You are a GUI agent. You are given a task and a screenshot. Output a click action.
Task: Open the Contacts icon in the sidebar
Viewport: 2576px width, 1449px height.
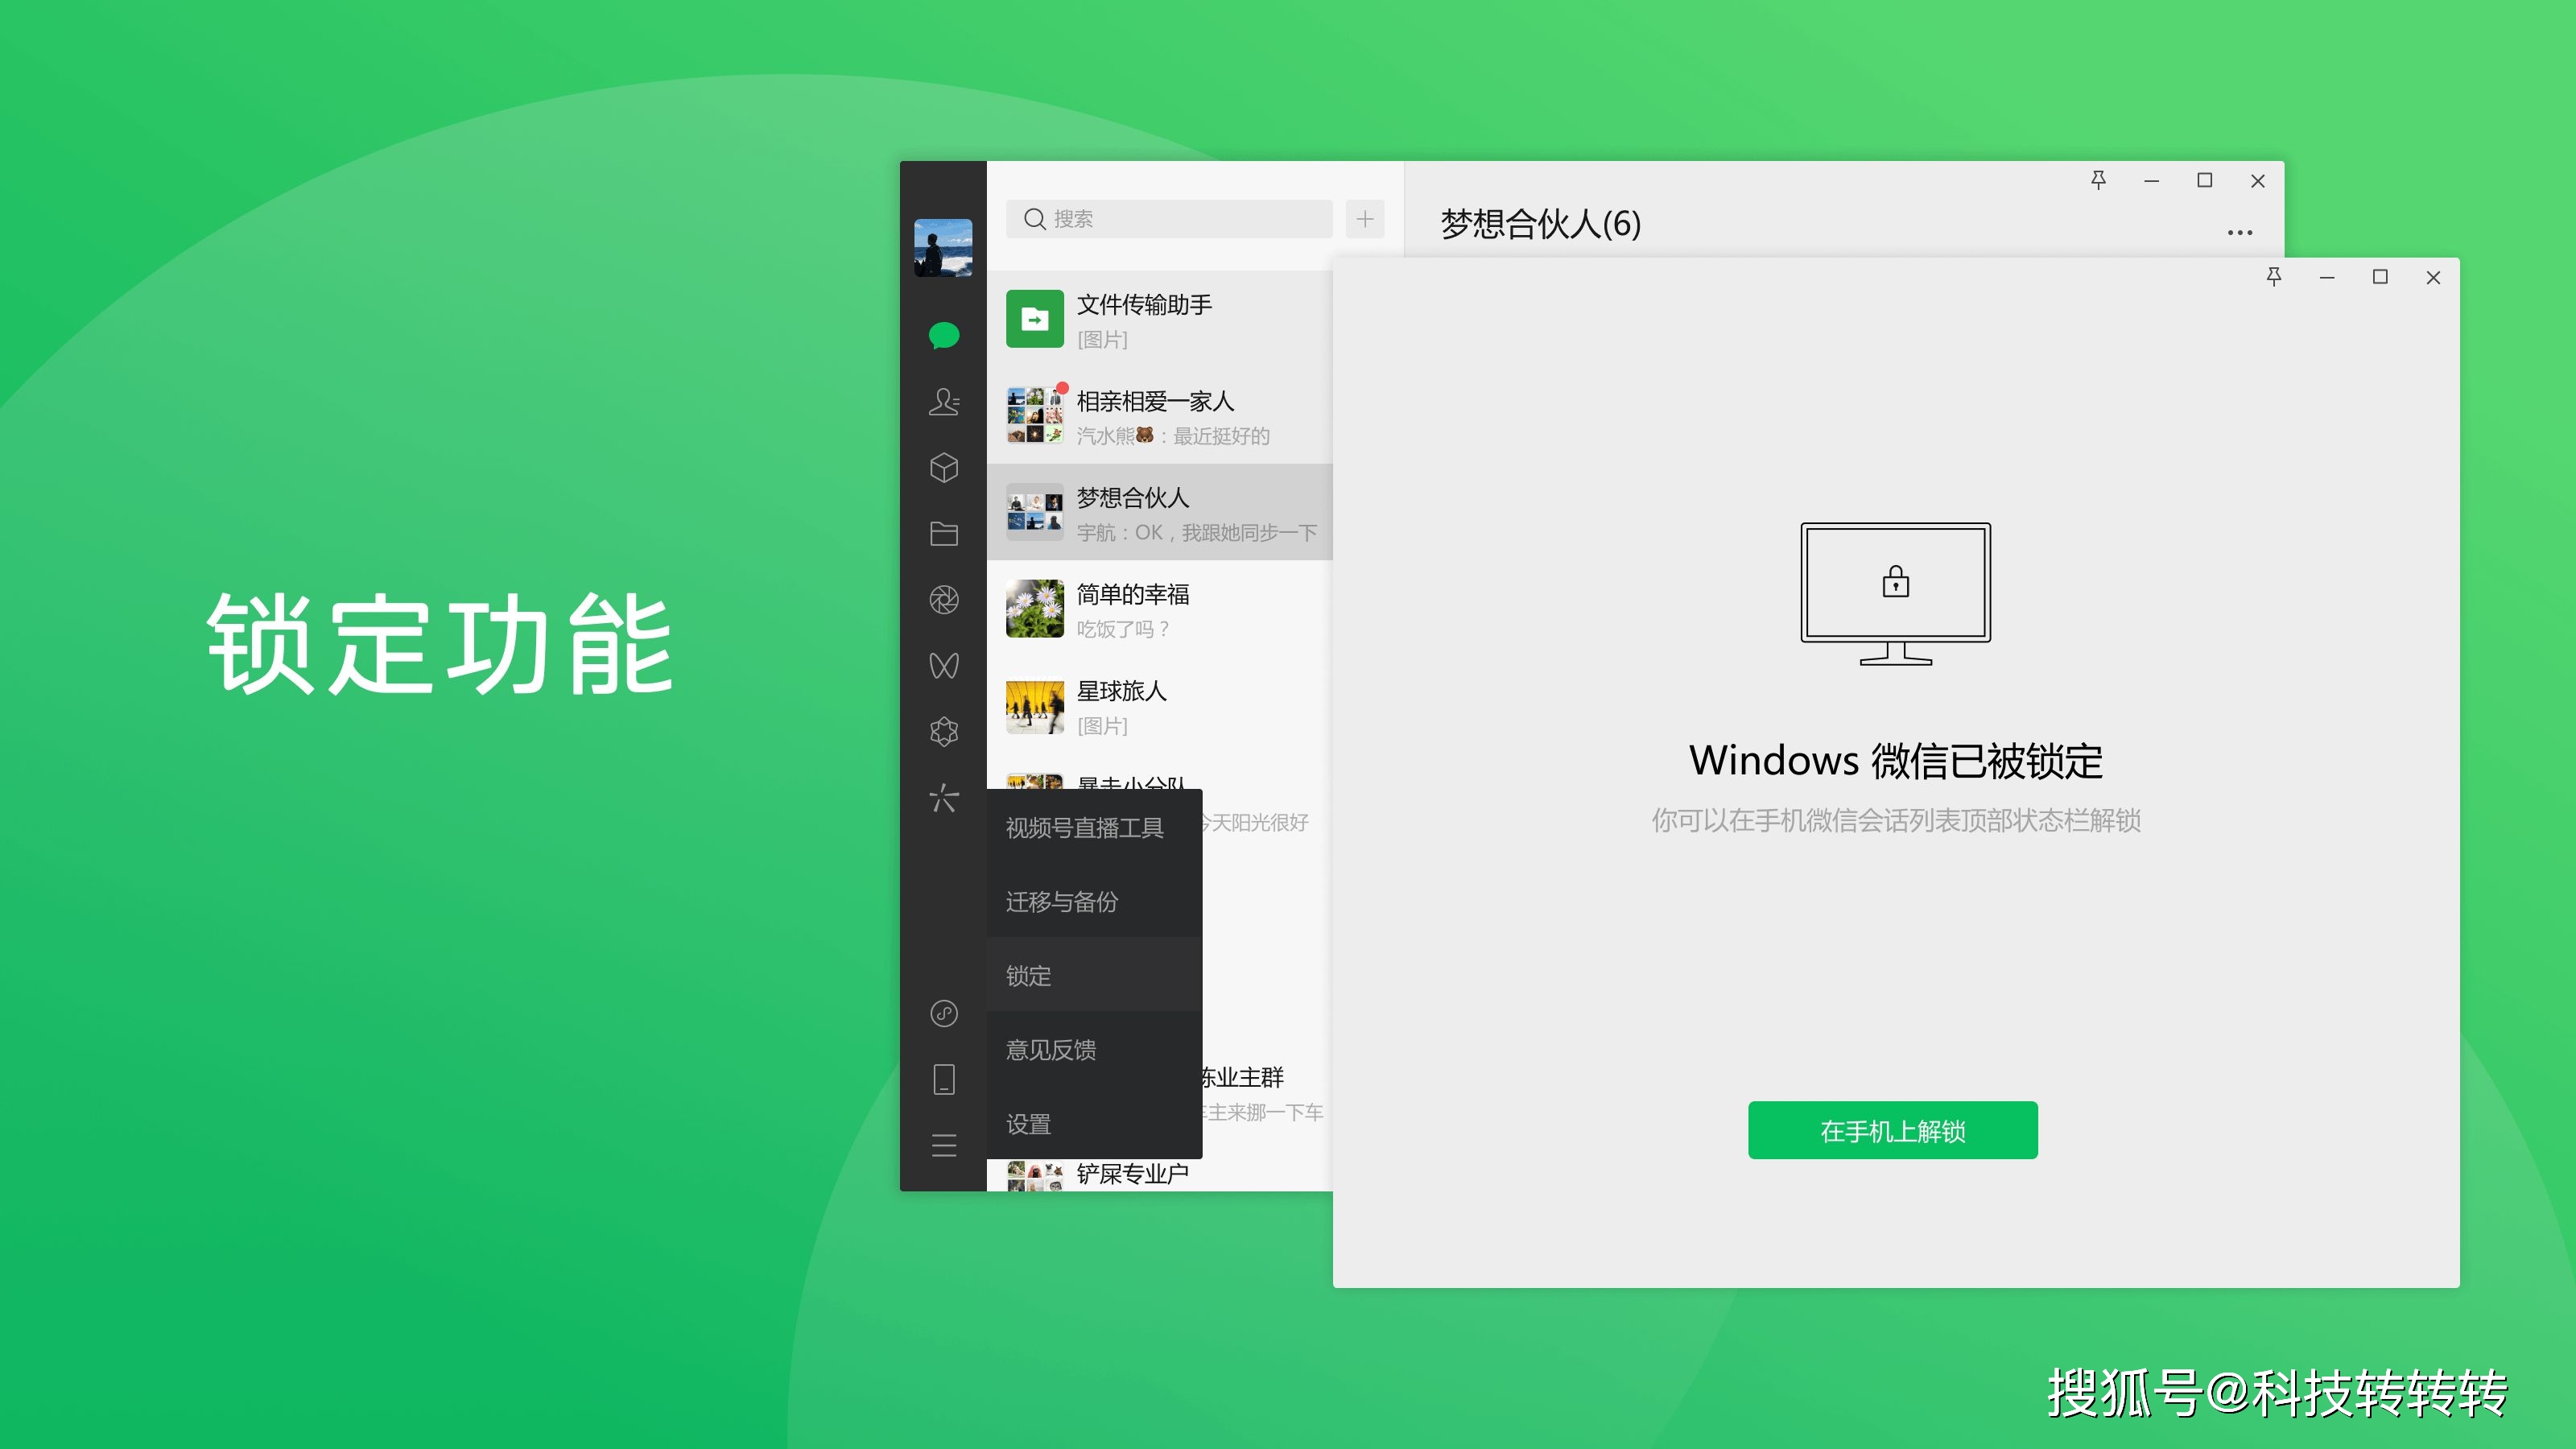(x=943, y=401)
